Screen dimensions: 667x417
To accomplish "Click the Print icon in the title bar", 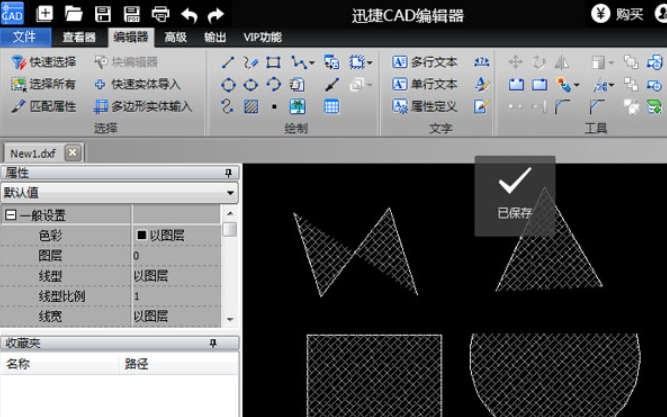I will (x=160, y=14).
